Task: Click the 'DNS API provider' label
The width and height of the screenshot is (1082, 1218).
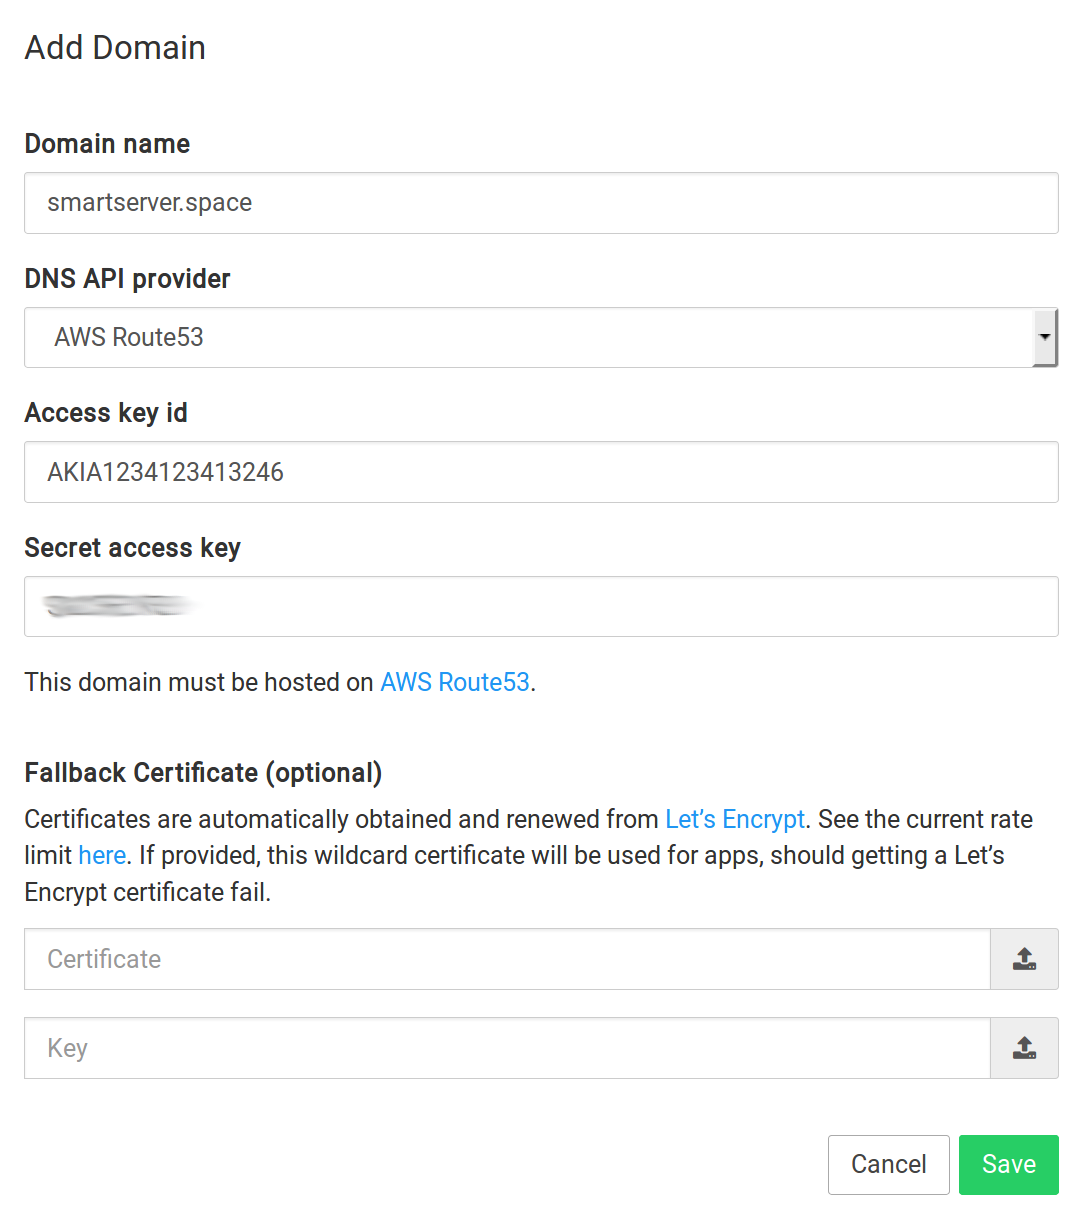Action: 127,279
